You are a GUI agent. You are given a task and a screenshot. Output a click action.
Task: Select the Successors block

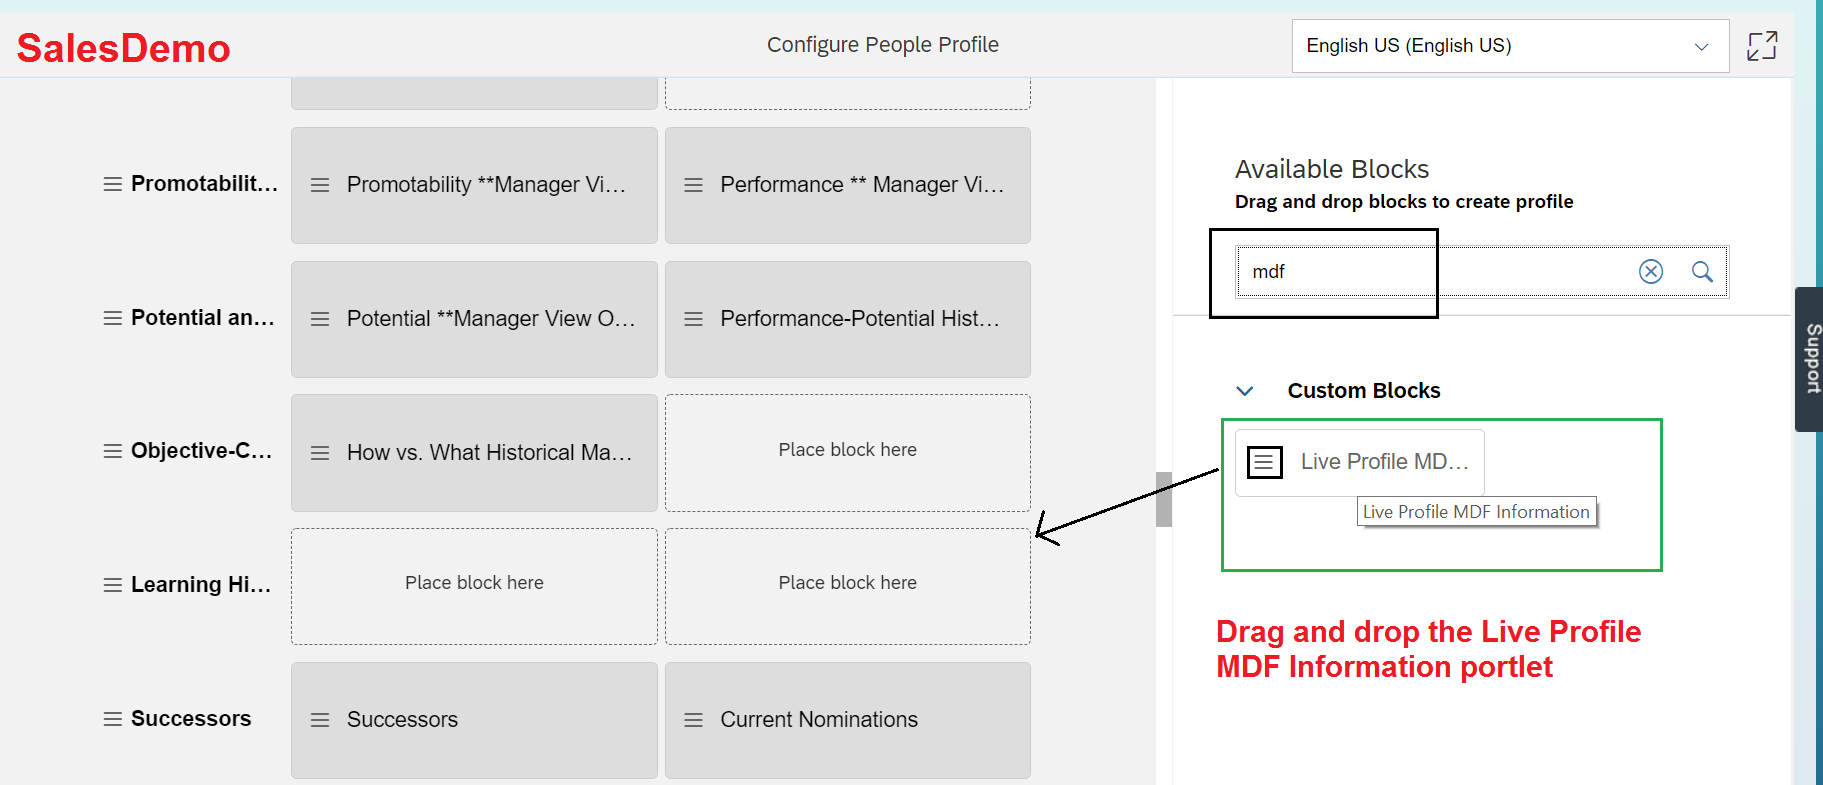coord(474,720)
